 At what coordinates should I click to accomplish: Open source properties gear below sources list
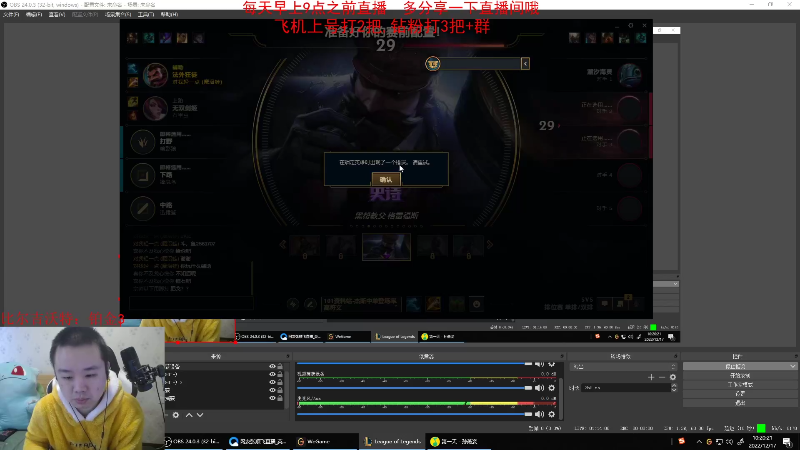[176, 415]
